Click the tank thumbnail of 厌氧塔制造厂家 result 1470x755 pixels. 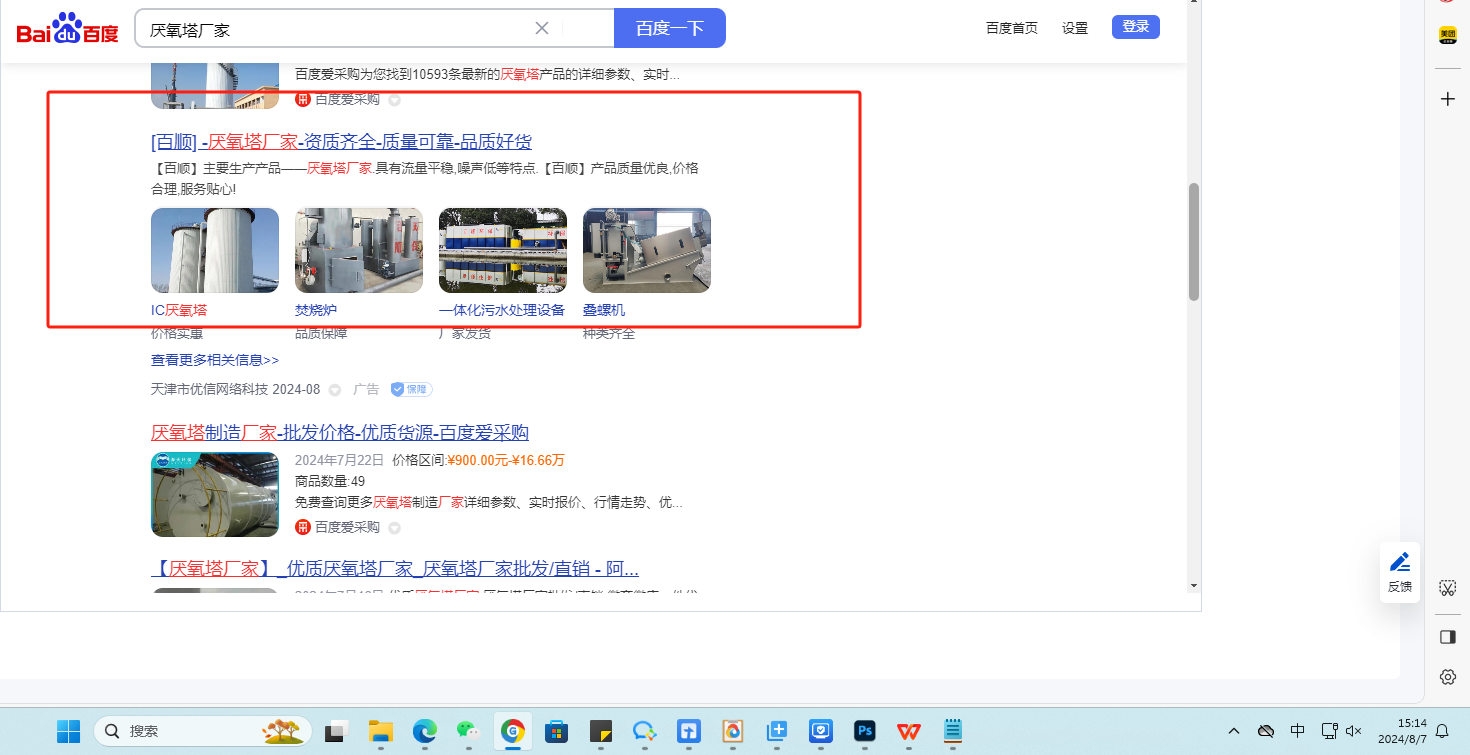click(x=215, y=494)
